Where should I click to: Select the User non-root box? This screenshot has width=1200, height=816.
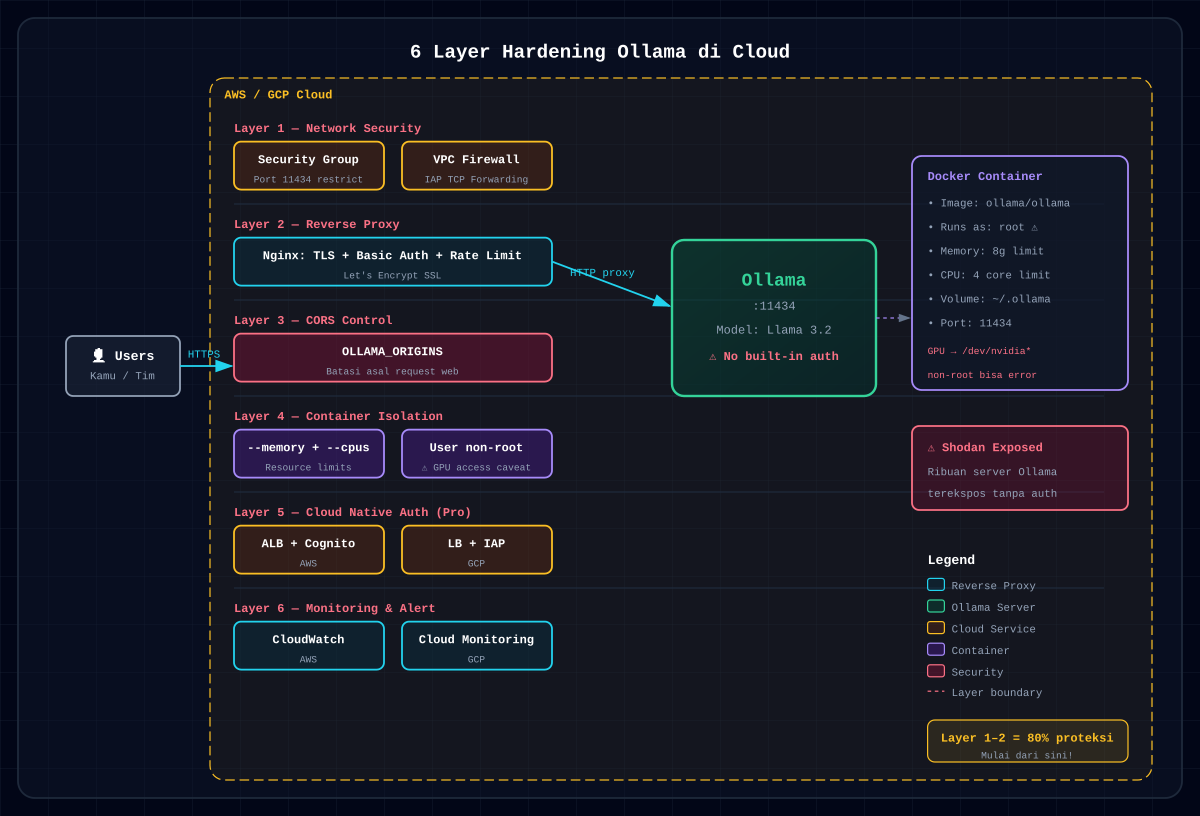point(477,454)
